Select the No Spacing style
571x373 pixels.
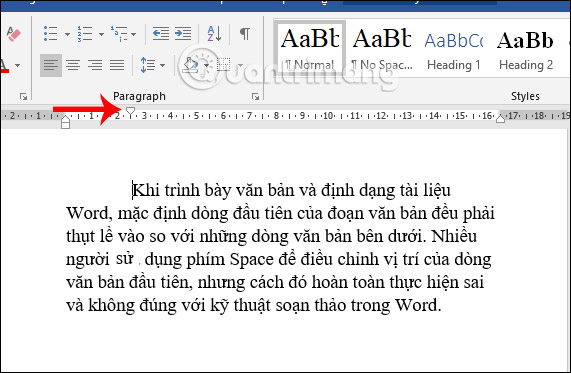point(382,48)
